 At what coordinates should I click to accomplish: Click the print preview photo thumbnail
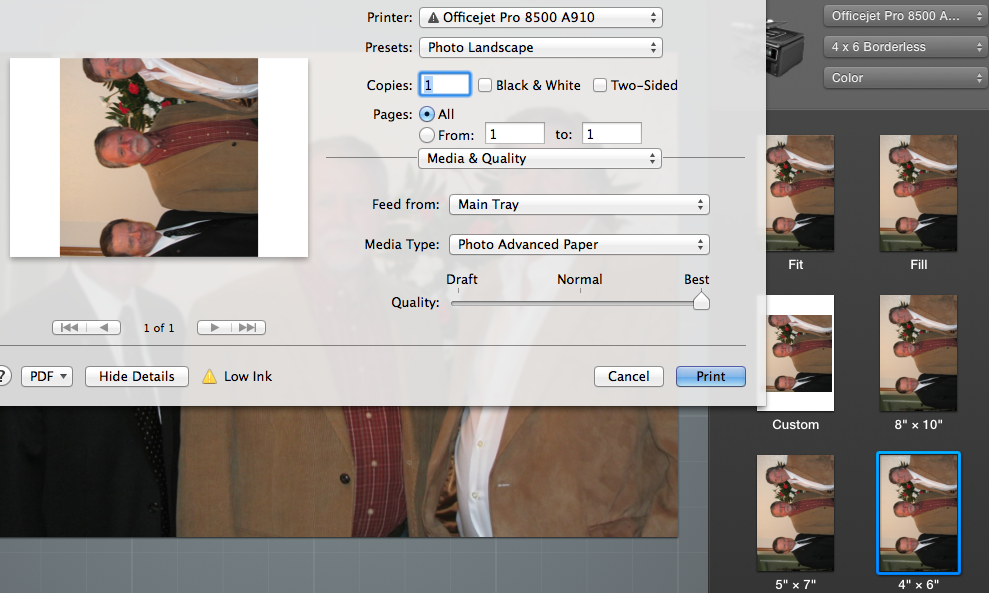pos(159,157)
